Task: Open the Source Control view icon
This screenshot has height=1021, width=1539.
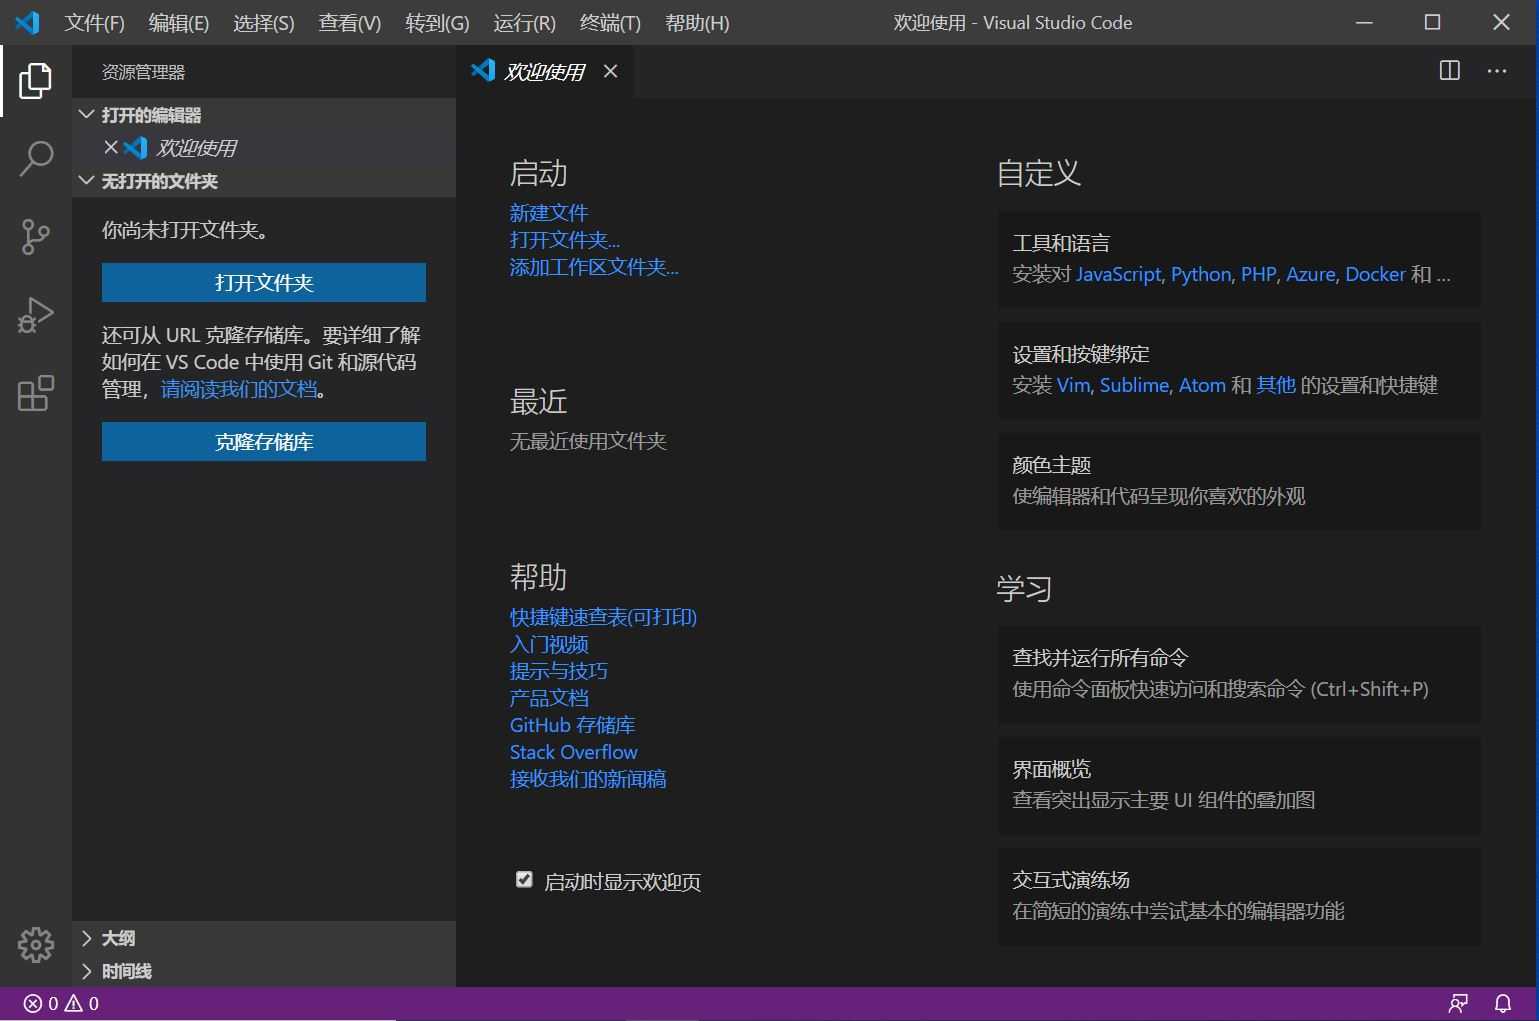Action: pos(36,237)
